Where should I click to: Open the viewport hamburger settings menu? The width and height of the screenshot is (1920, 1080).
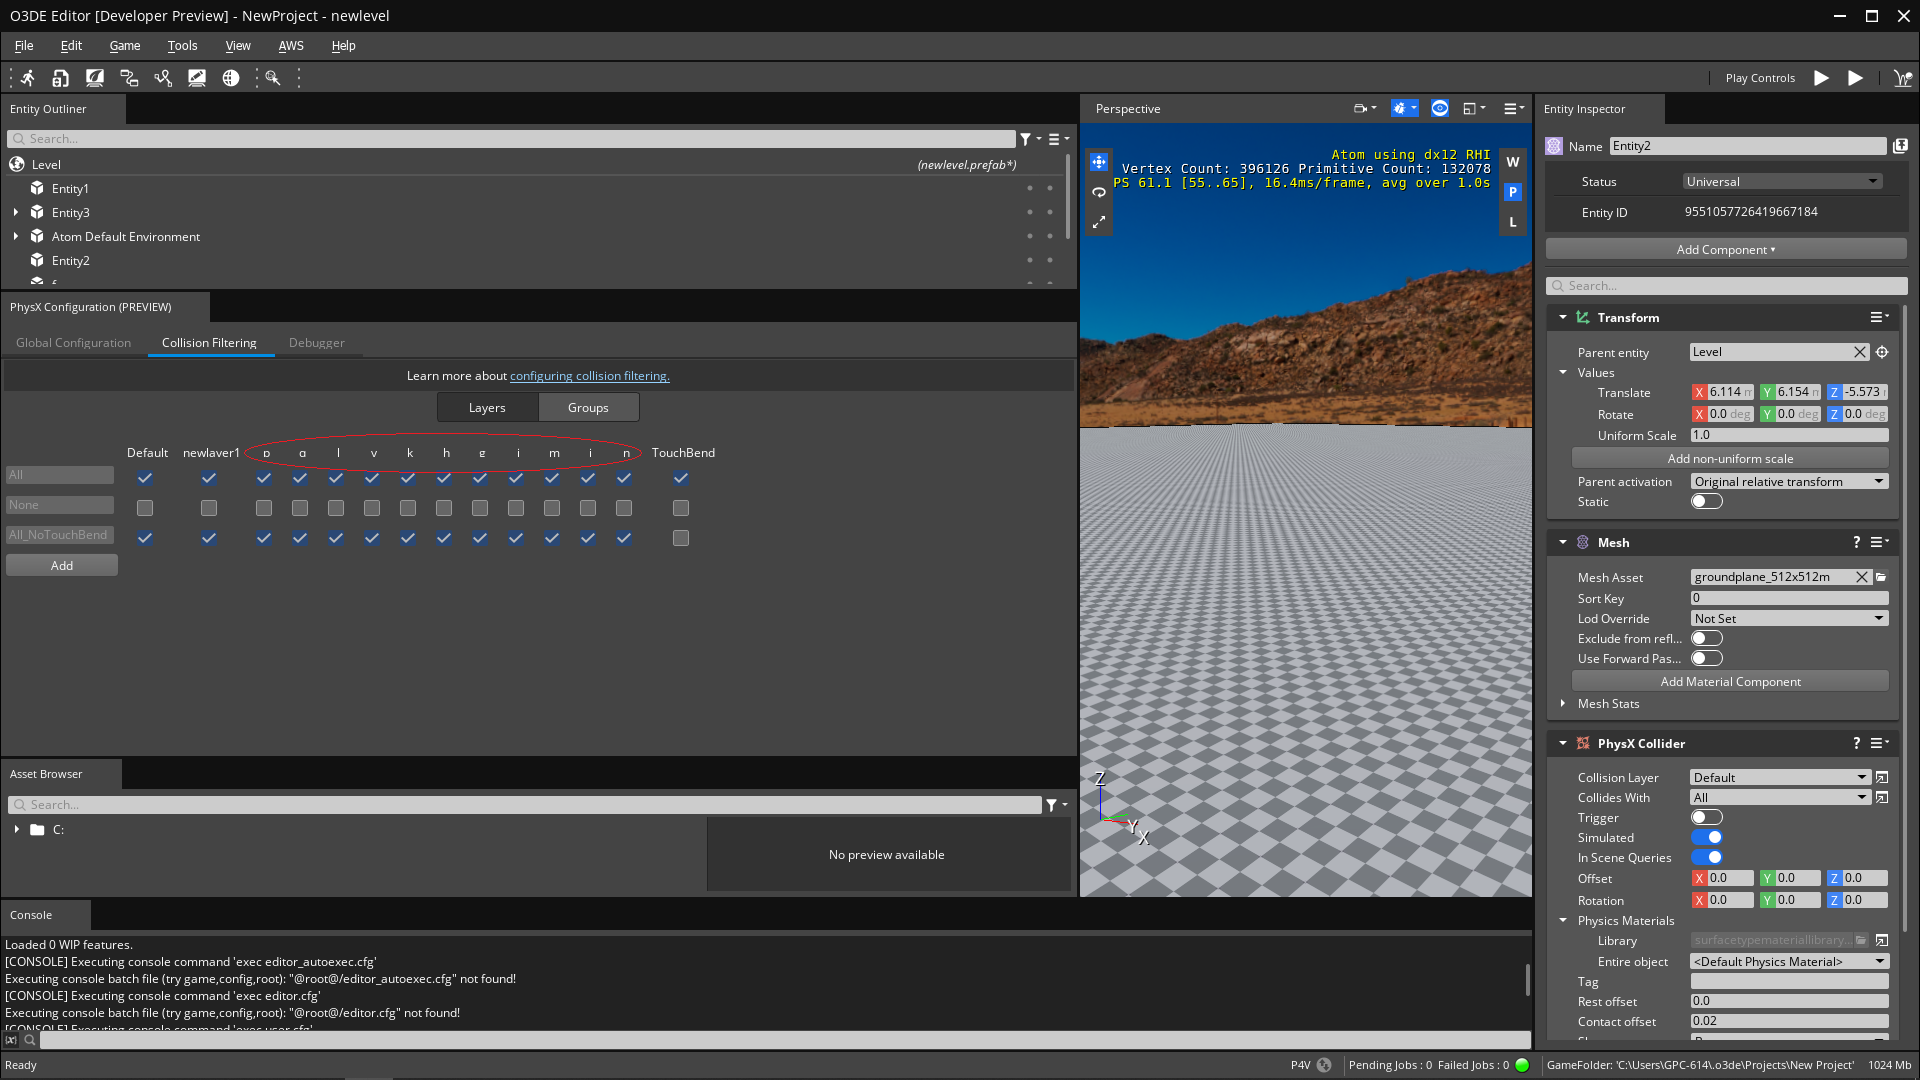[x=1510, y=108]
